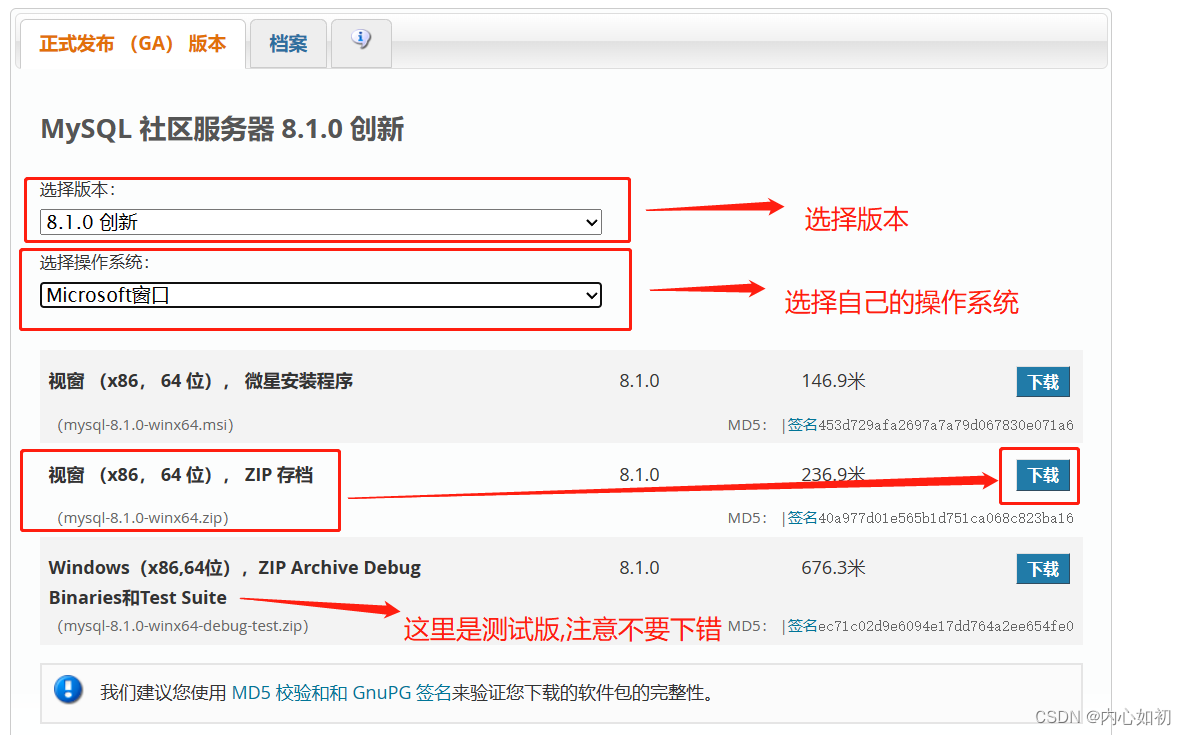Click MD5 hash ec71c02d9e6094e17dd764a2ee654fe0

point(945,626)
